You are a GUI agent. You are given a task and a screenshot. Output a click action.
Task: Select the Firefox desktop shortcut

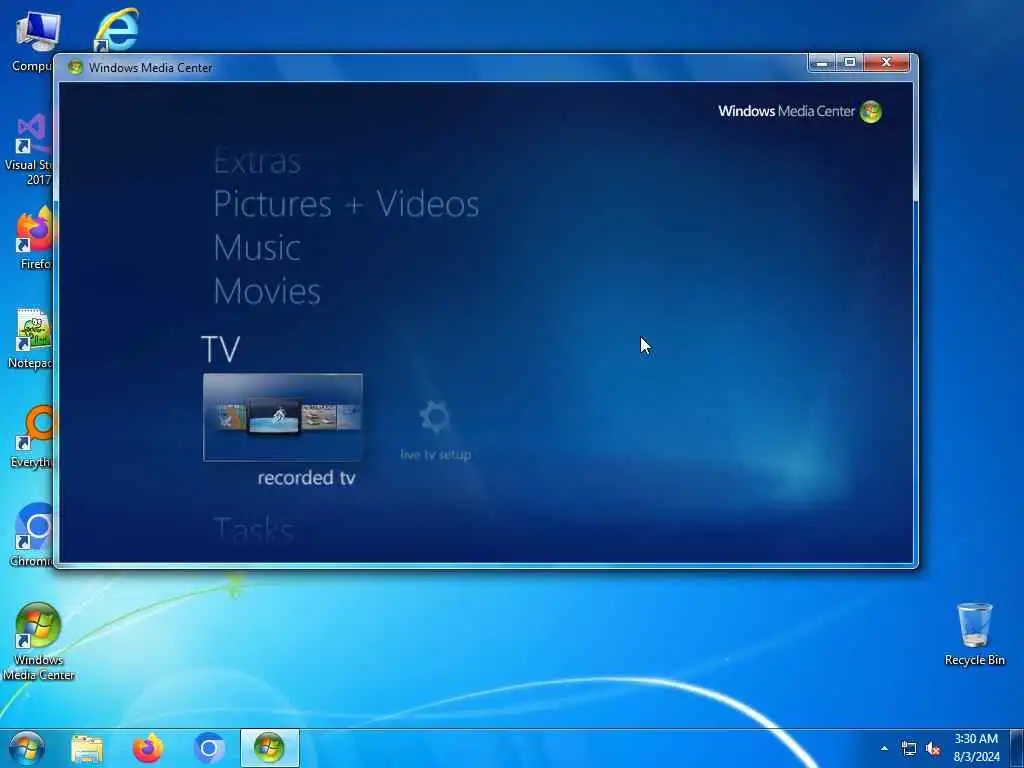point(34,238)
